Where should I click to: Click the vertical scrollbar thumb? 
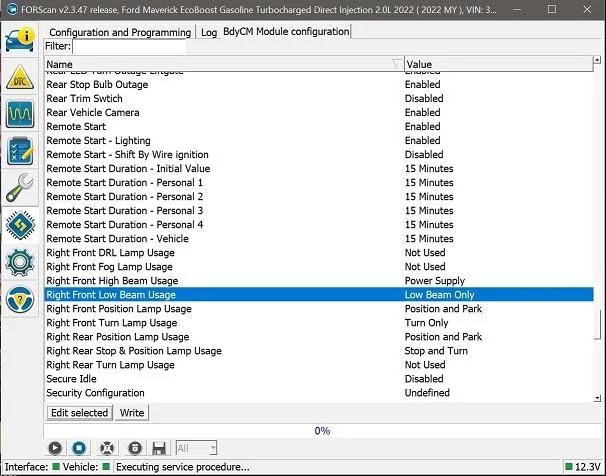tap(597, 325)
